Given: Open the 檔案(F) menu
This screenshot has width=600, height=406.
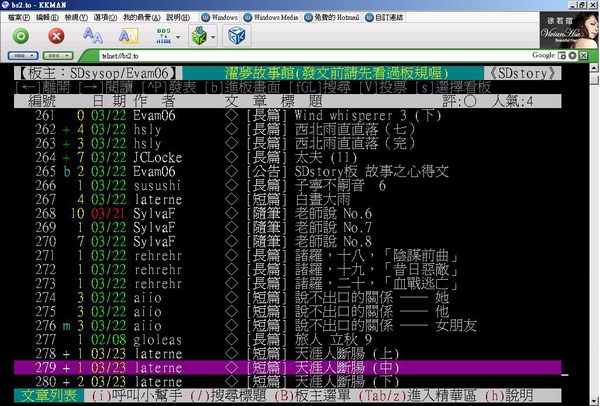Looking at the screenshot, I should tap(19, 18).
